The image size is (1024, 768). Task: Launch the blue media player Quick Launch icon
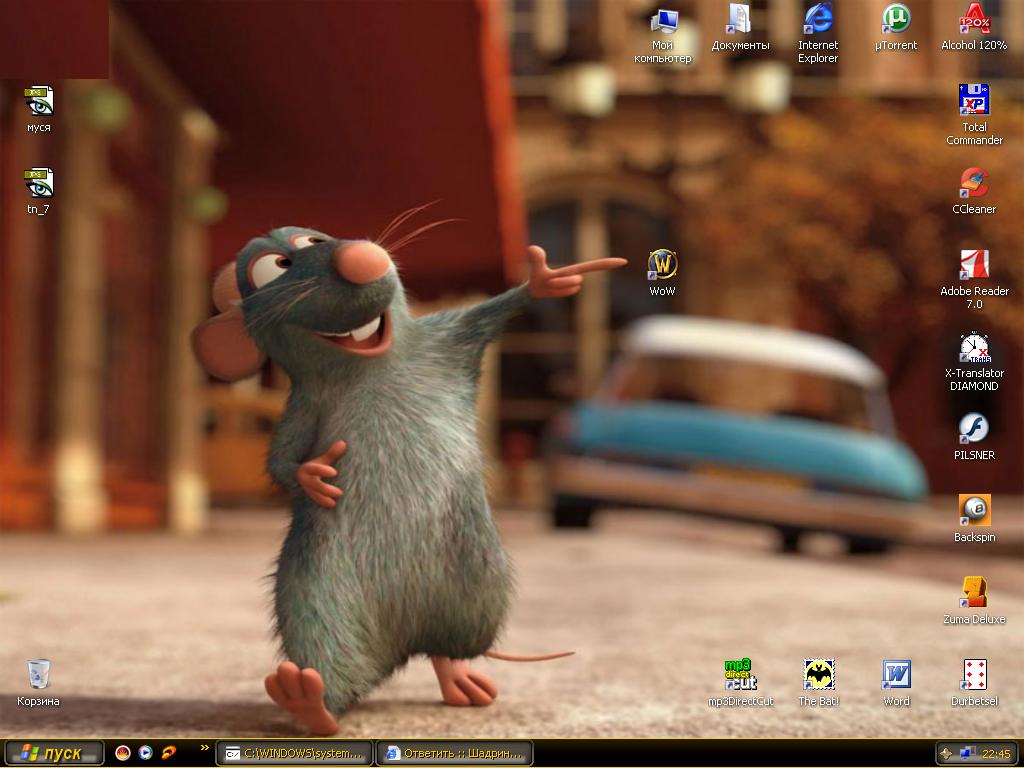[146, 753]
